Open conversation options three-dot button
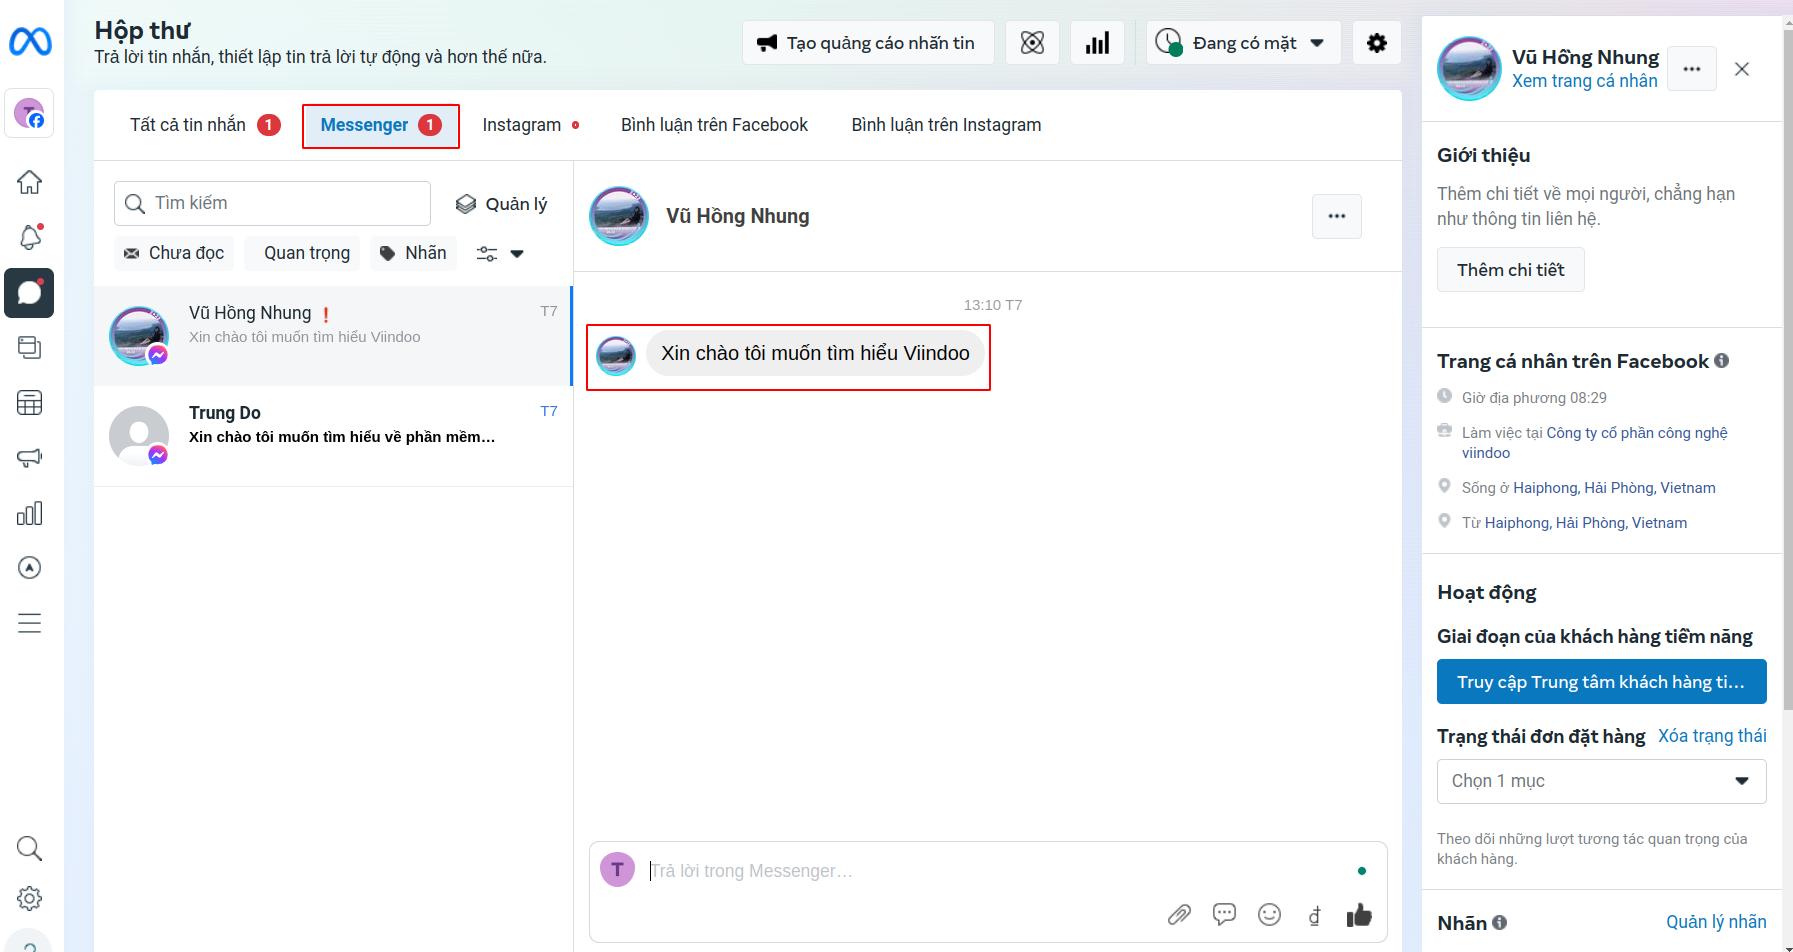This screenshot has height=952, width=1793. 1337,216
